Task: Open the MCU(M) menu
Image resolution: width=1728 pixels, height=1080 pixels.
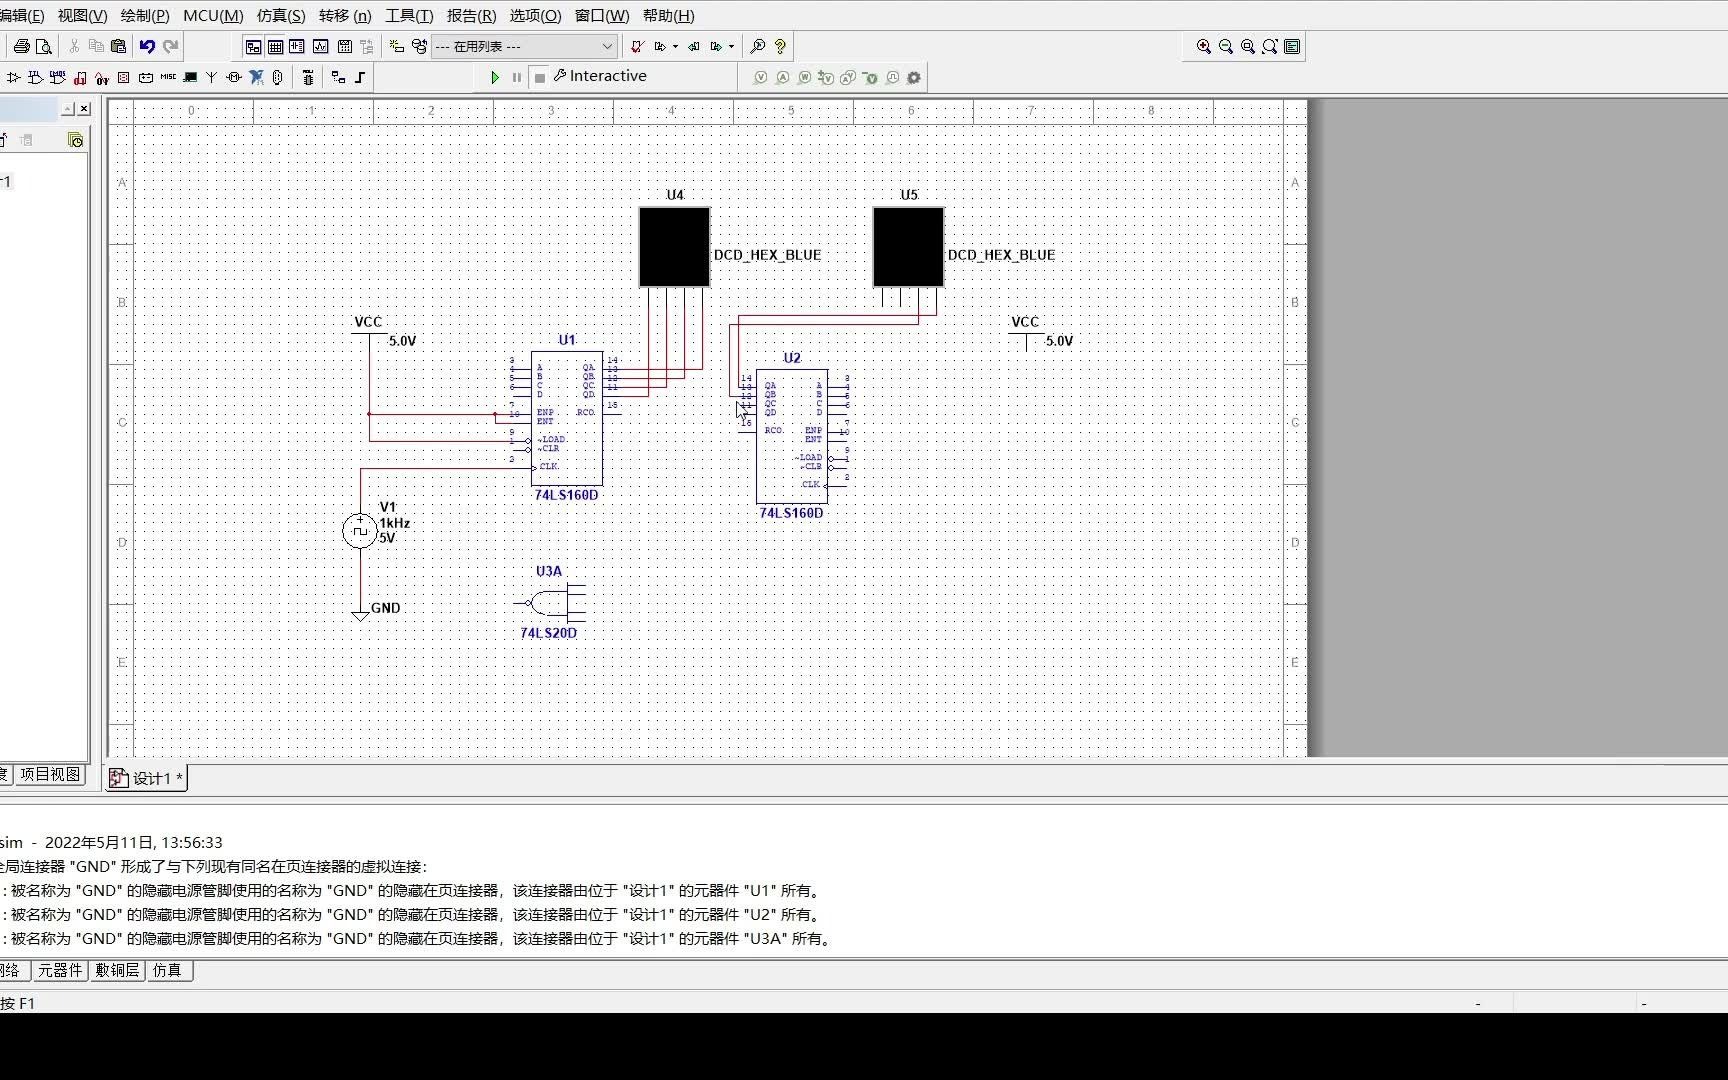Action: pos(213,15)
